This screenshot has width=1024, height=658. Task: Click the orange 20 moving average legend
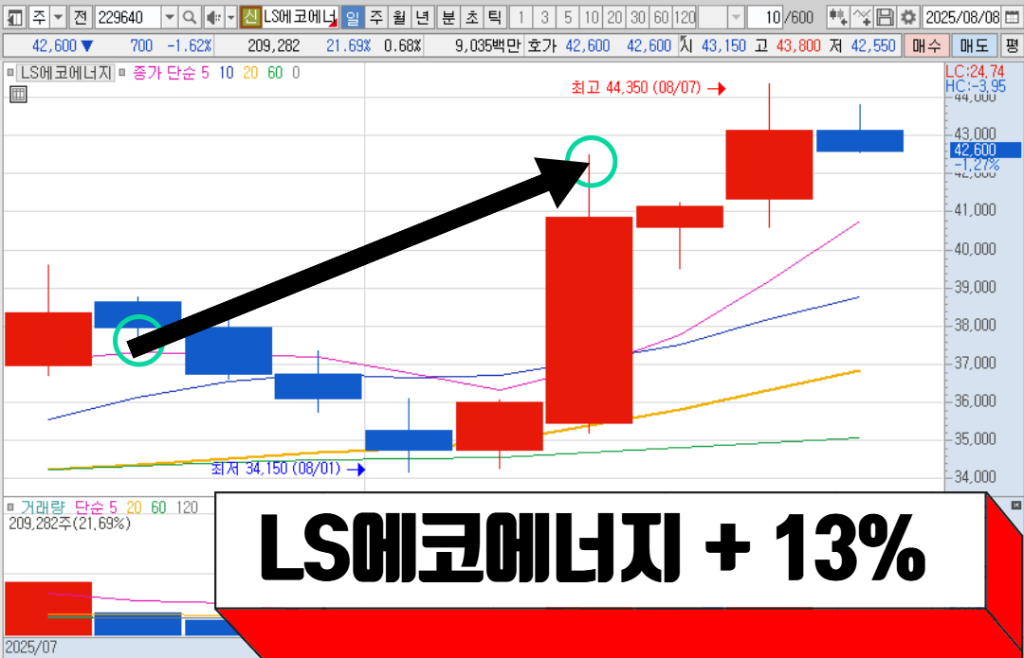(251, 72)
